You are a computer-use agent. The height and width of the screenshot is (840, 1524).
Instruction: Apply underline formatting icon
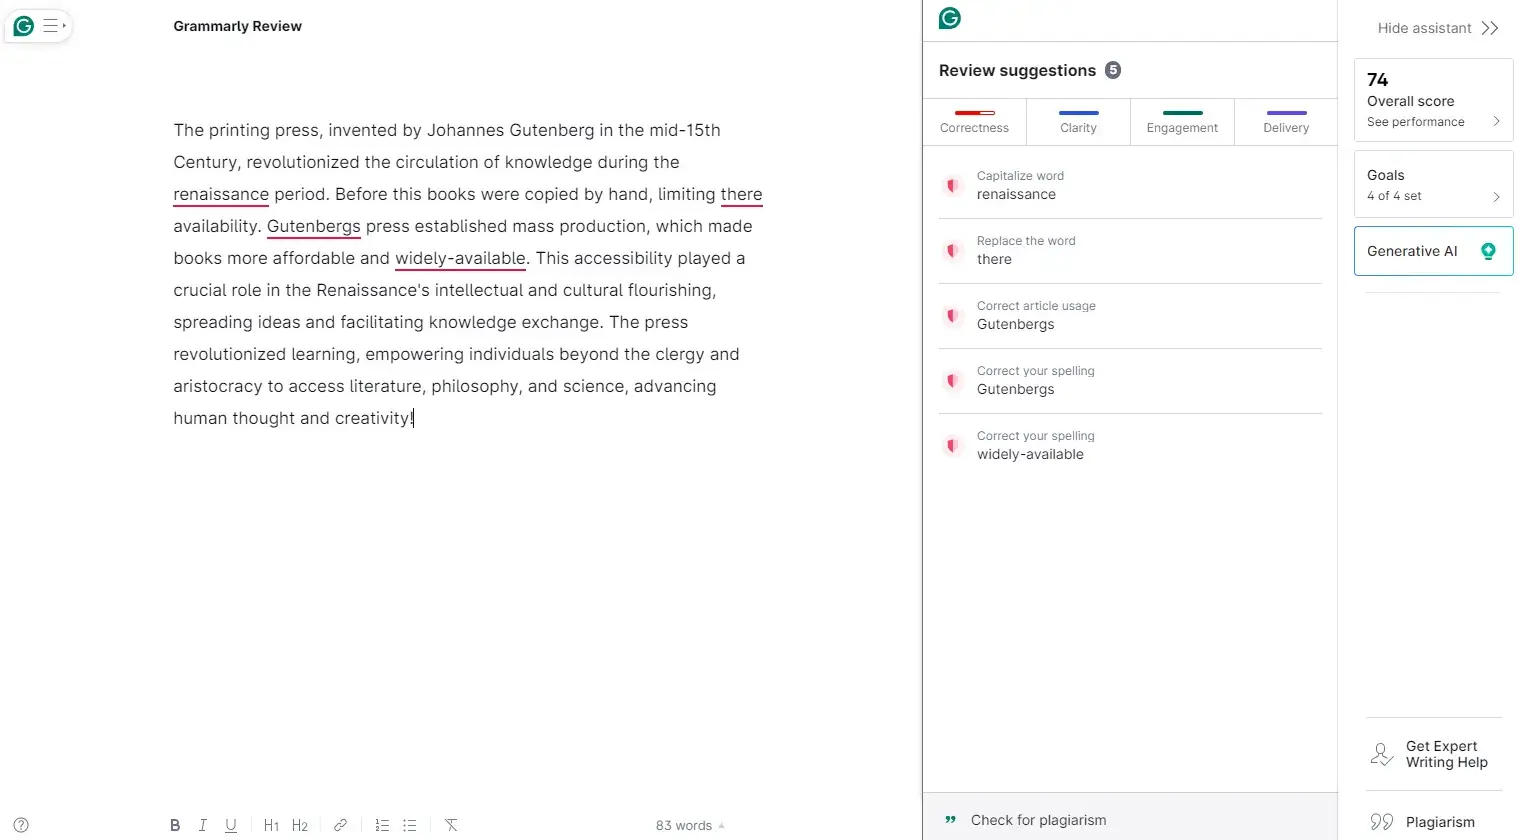click(x=231, y=825)
